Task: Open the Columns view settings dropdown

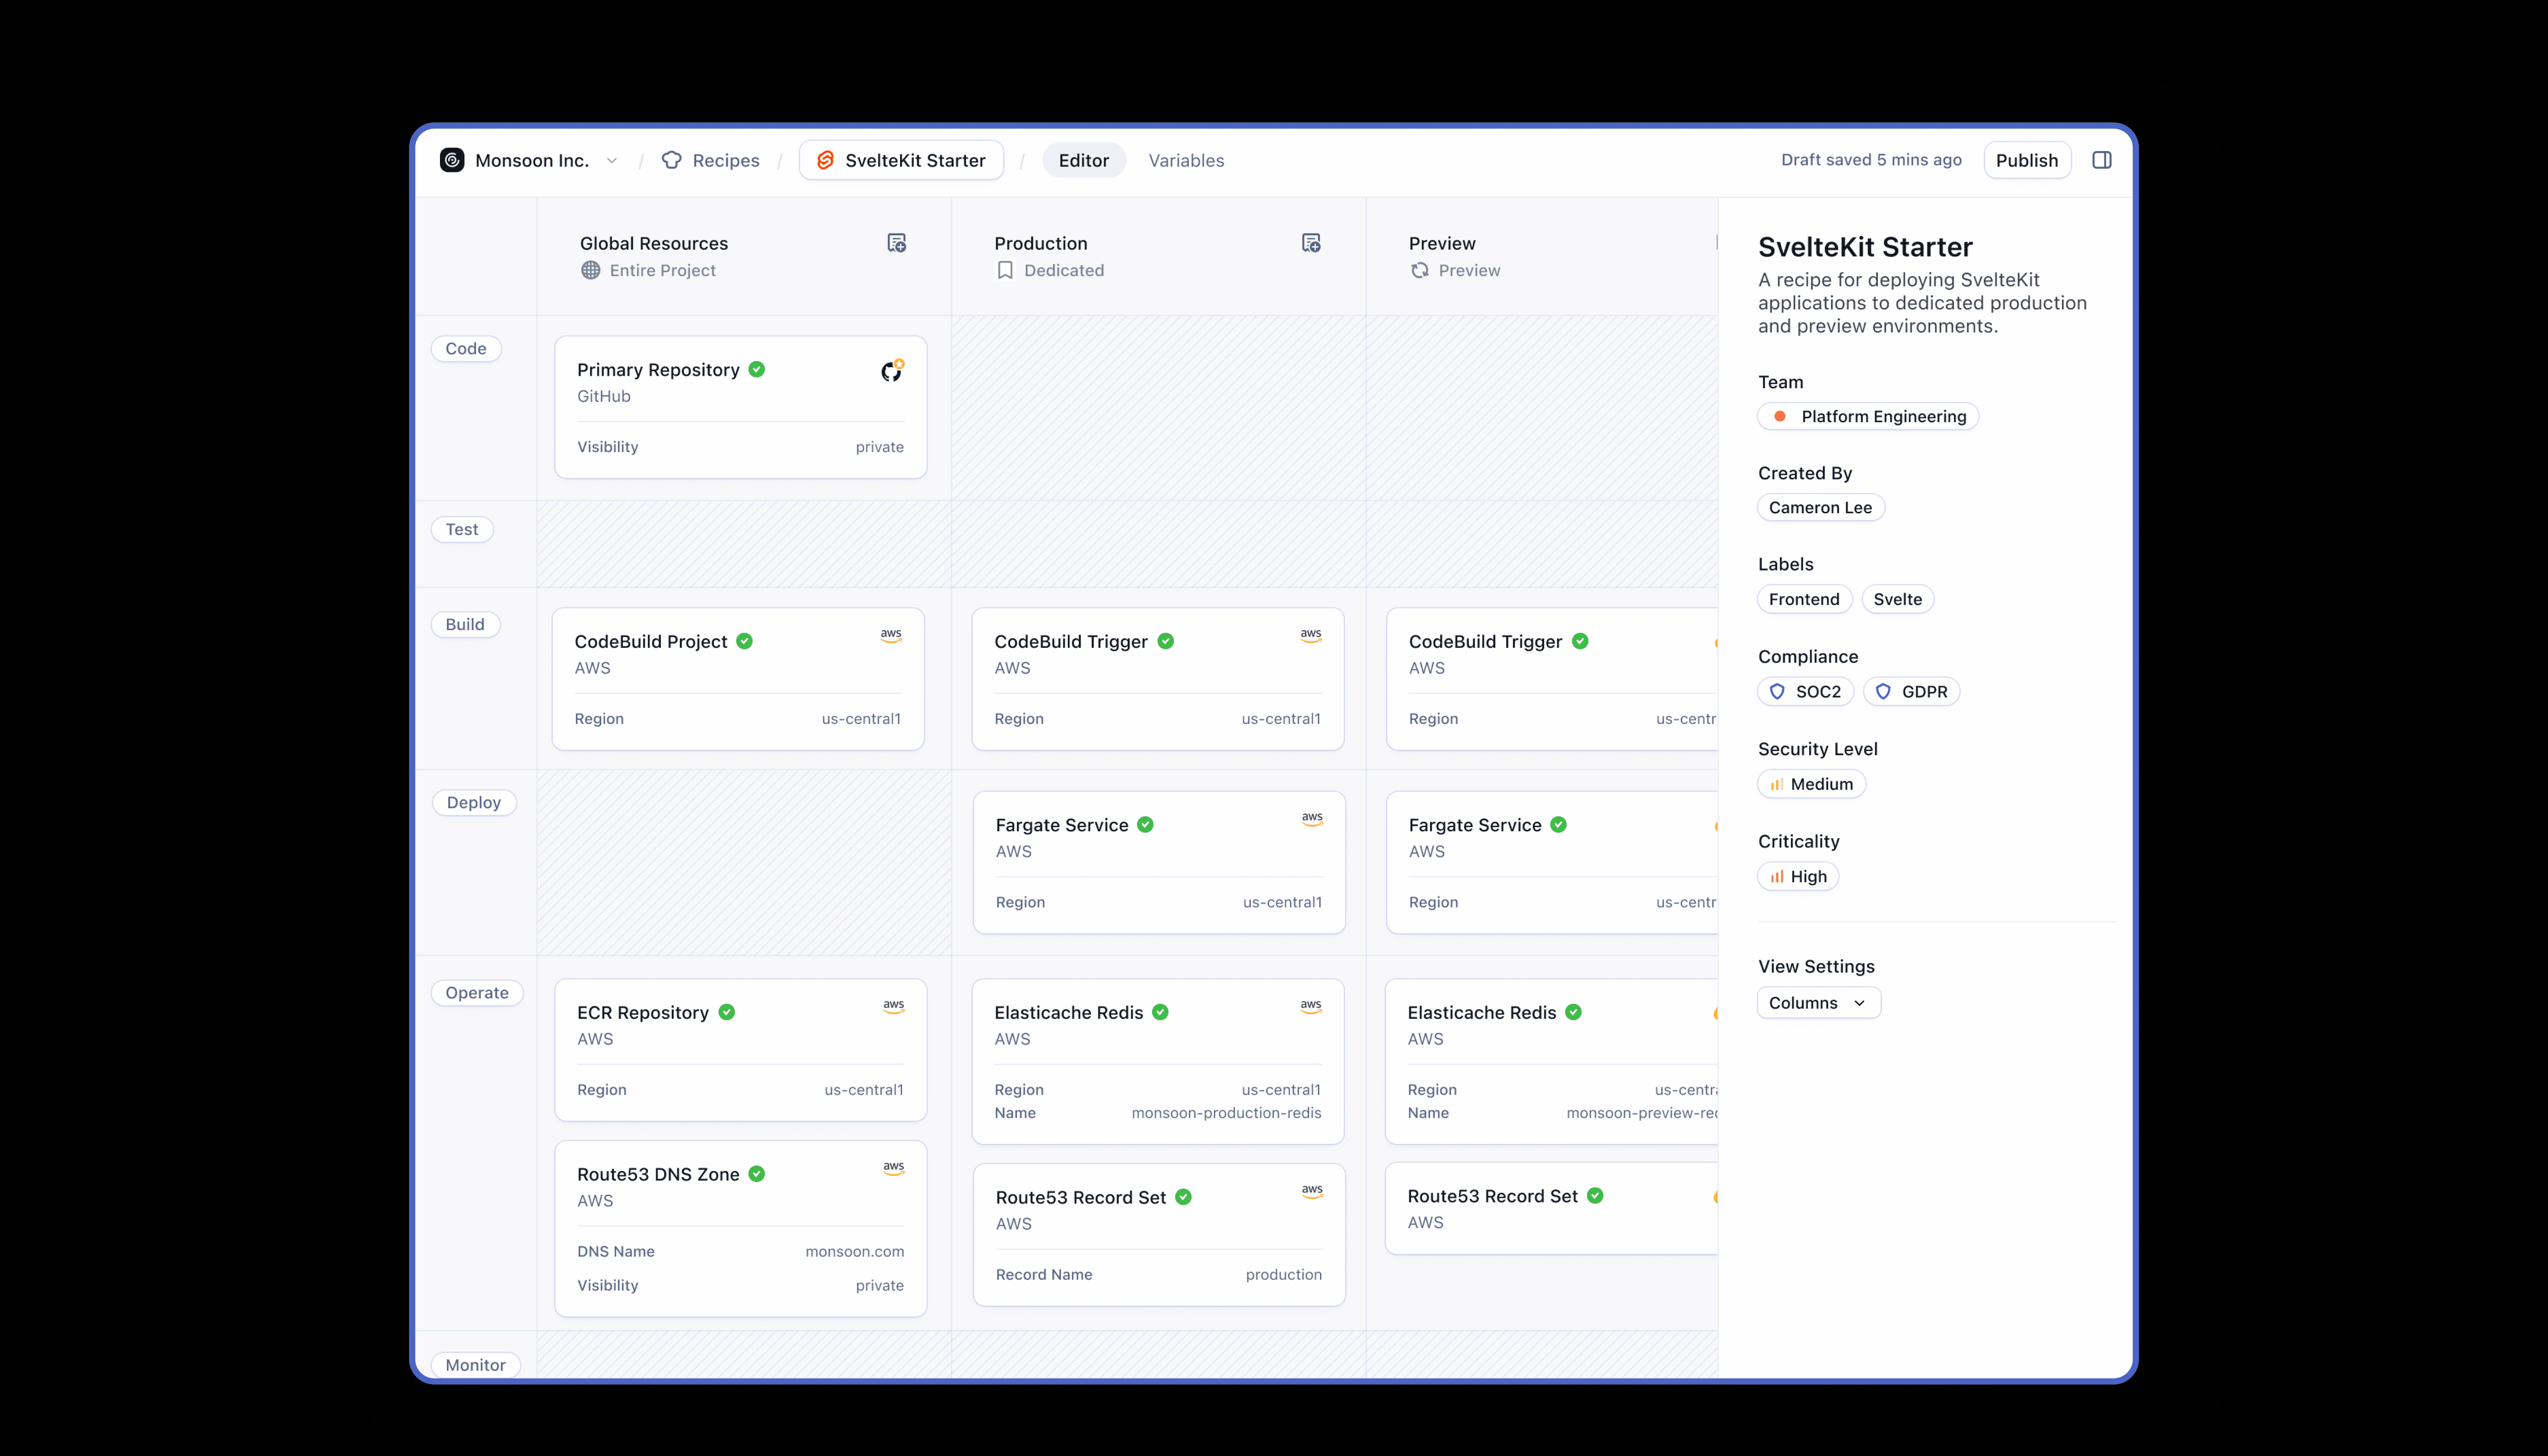Action: [1819, 1003]
